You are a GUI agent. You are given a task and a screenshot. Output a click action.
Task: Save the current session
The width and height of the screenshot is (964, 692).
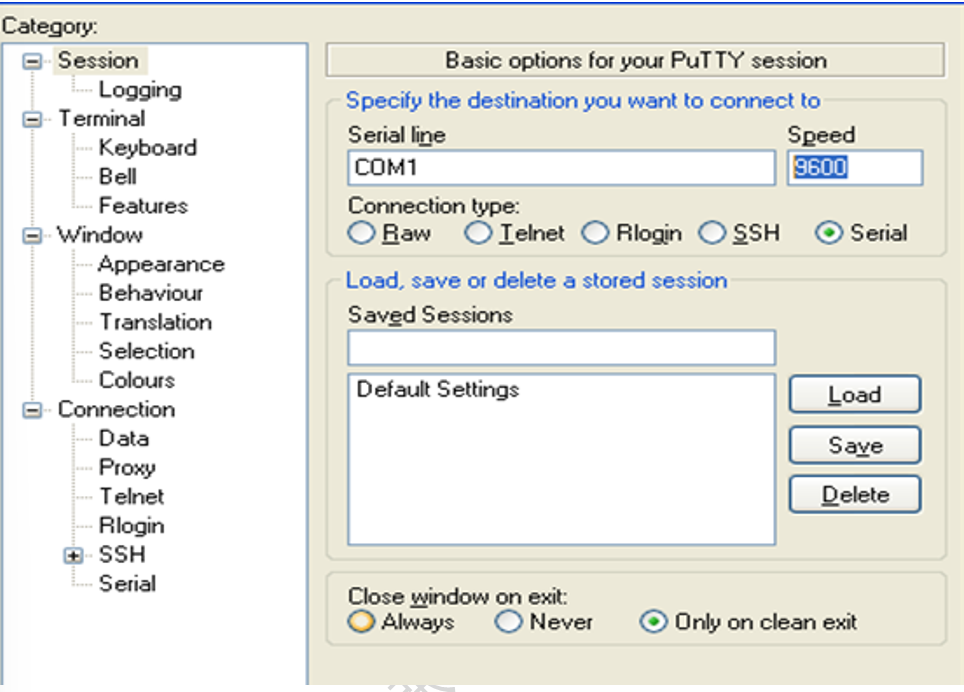click(x=855, y=444)
